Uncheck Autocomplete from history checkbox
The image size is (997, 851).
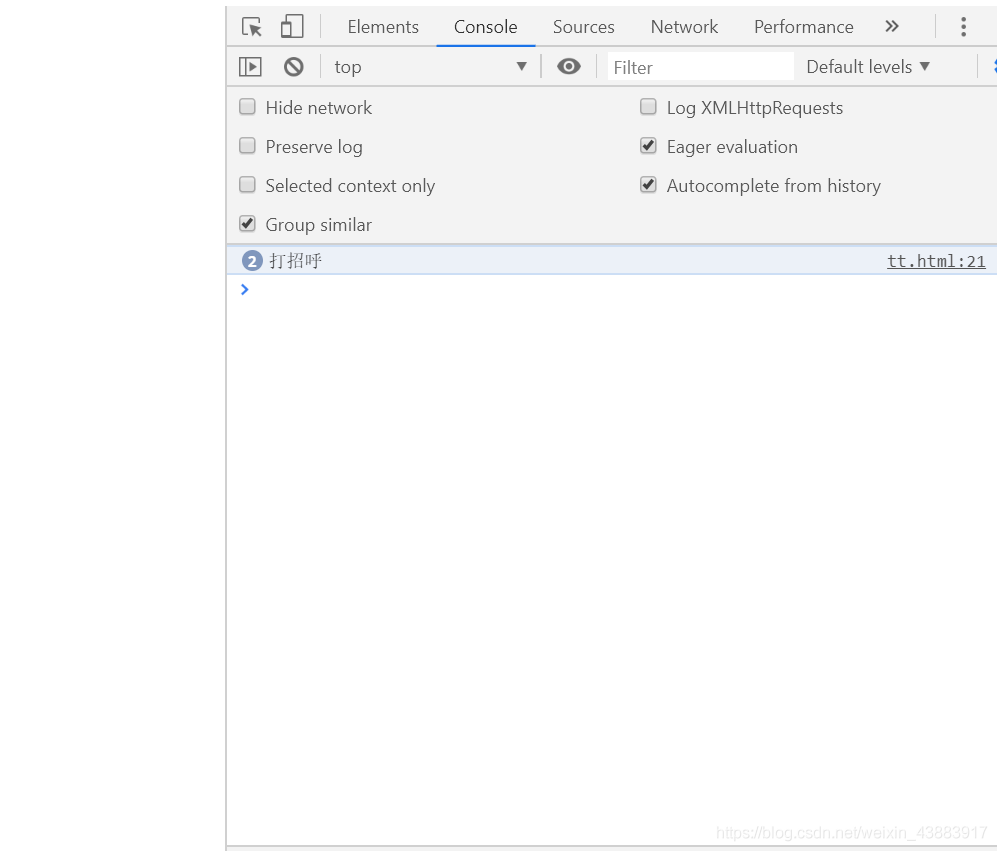[x=649, y=185]
